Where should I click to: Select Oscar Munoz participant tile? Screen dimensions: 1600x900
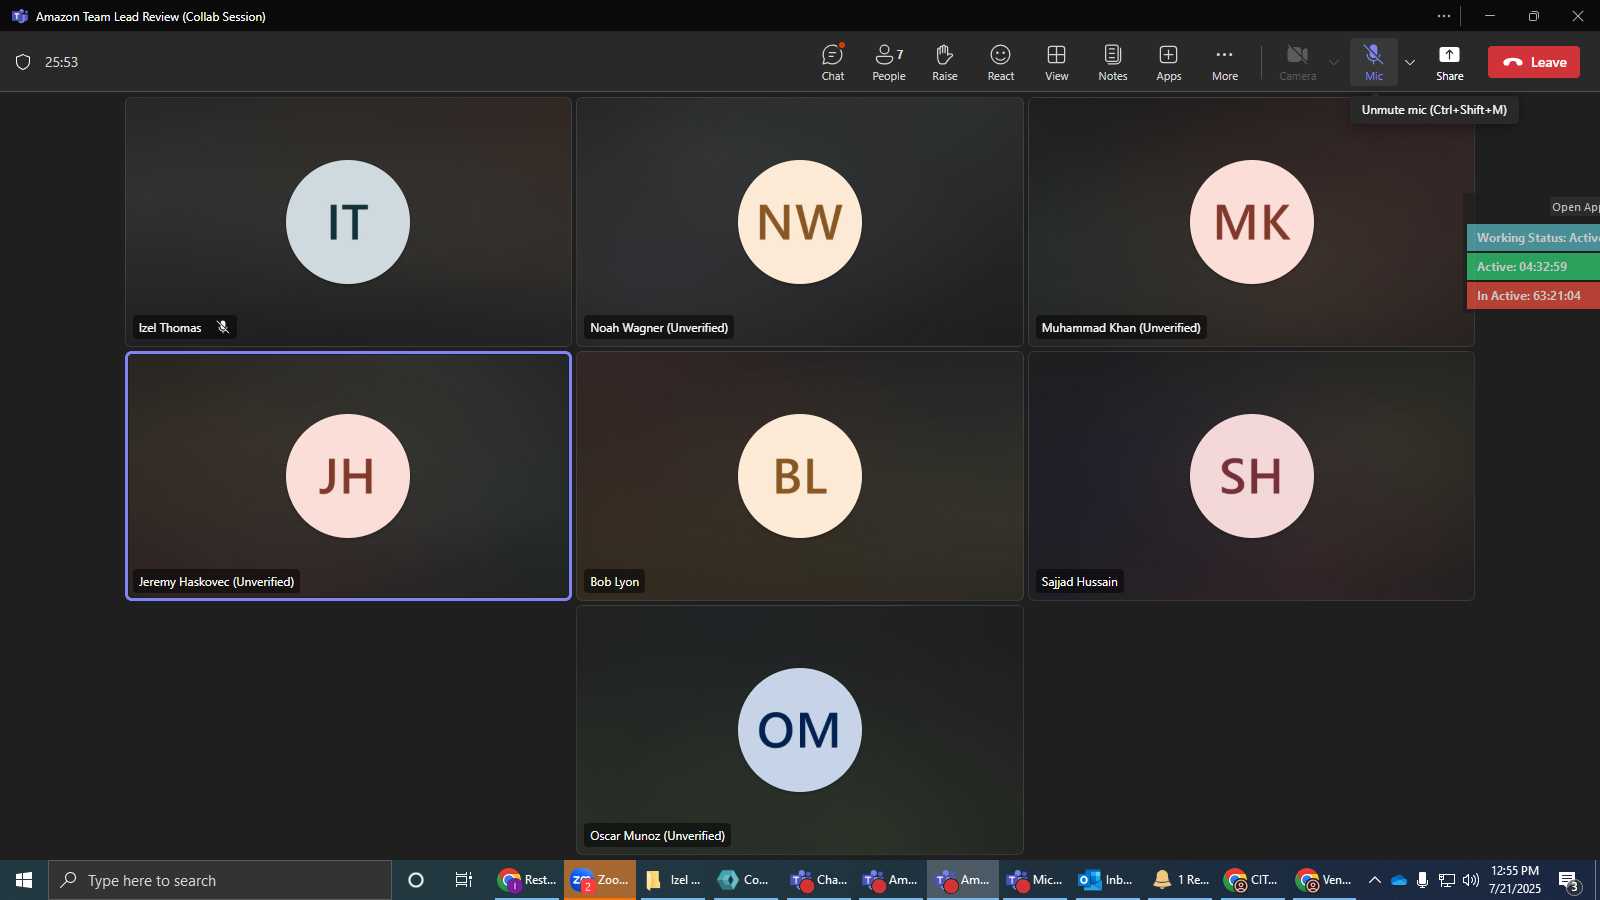(800, 730)
